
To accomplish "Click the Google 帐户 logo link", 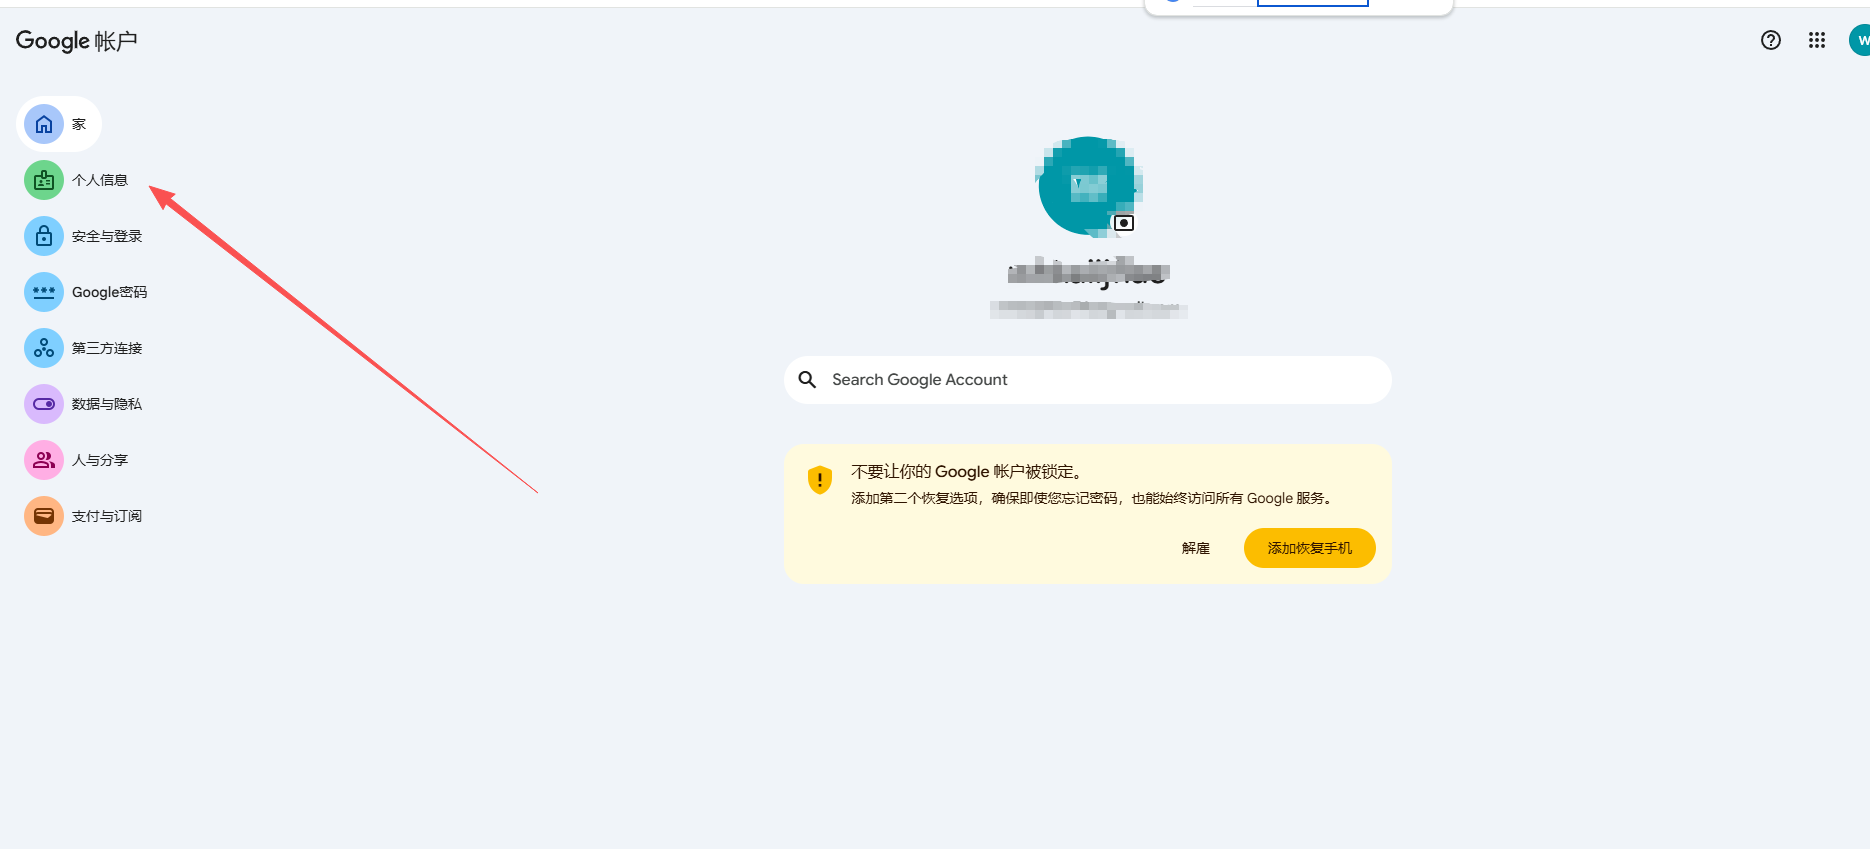I will (x=76, y=41).
